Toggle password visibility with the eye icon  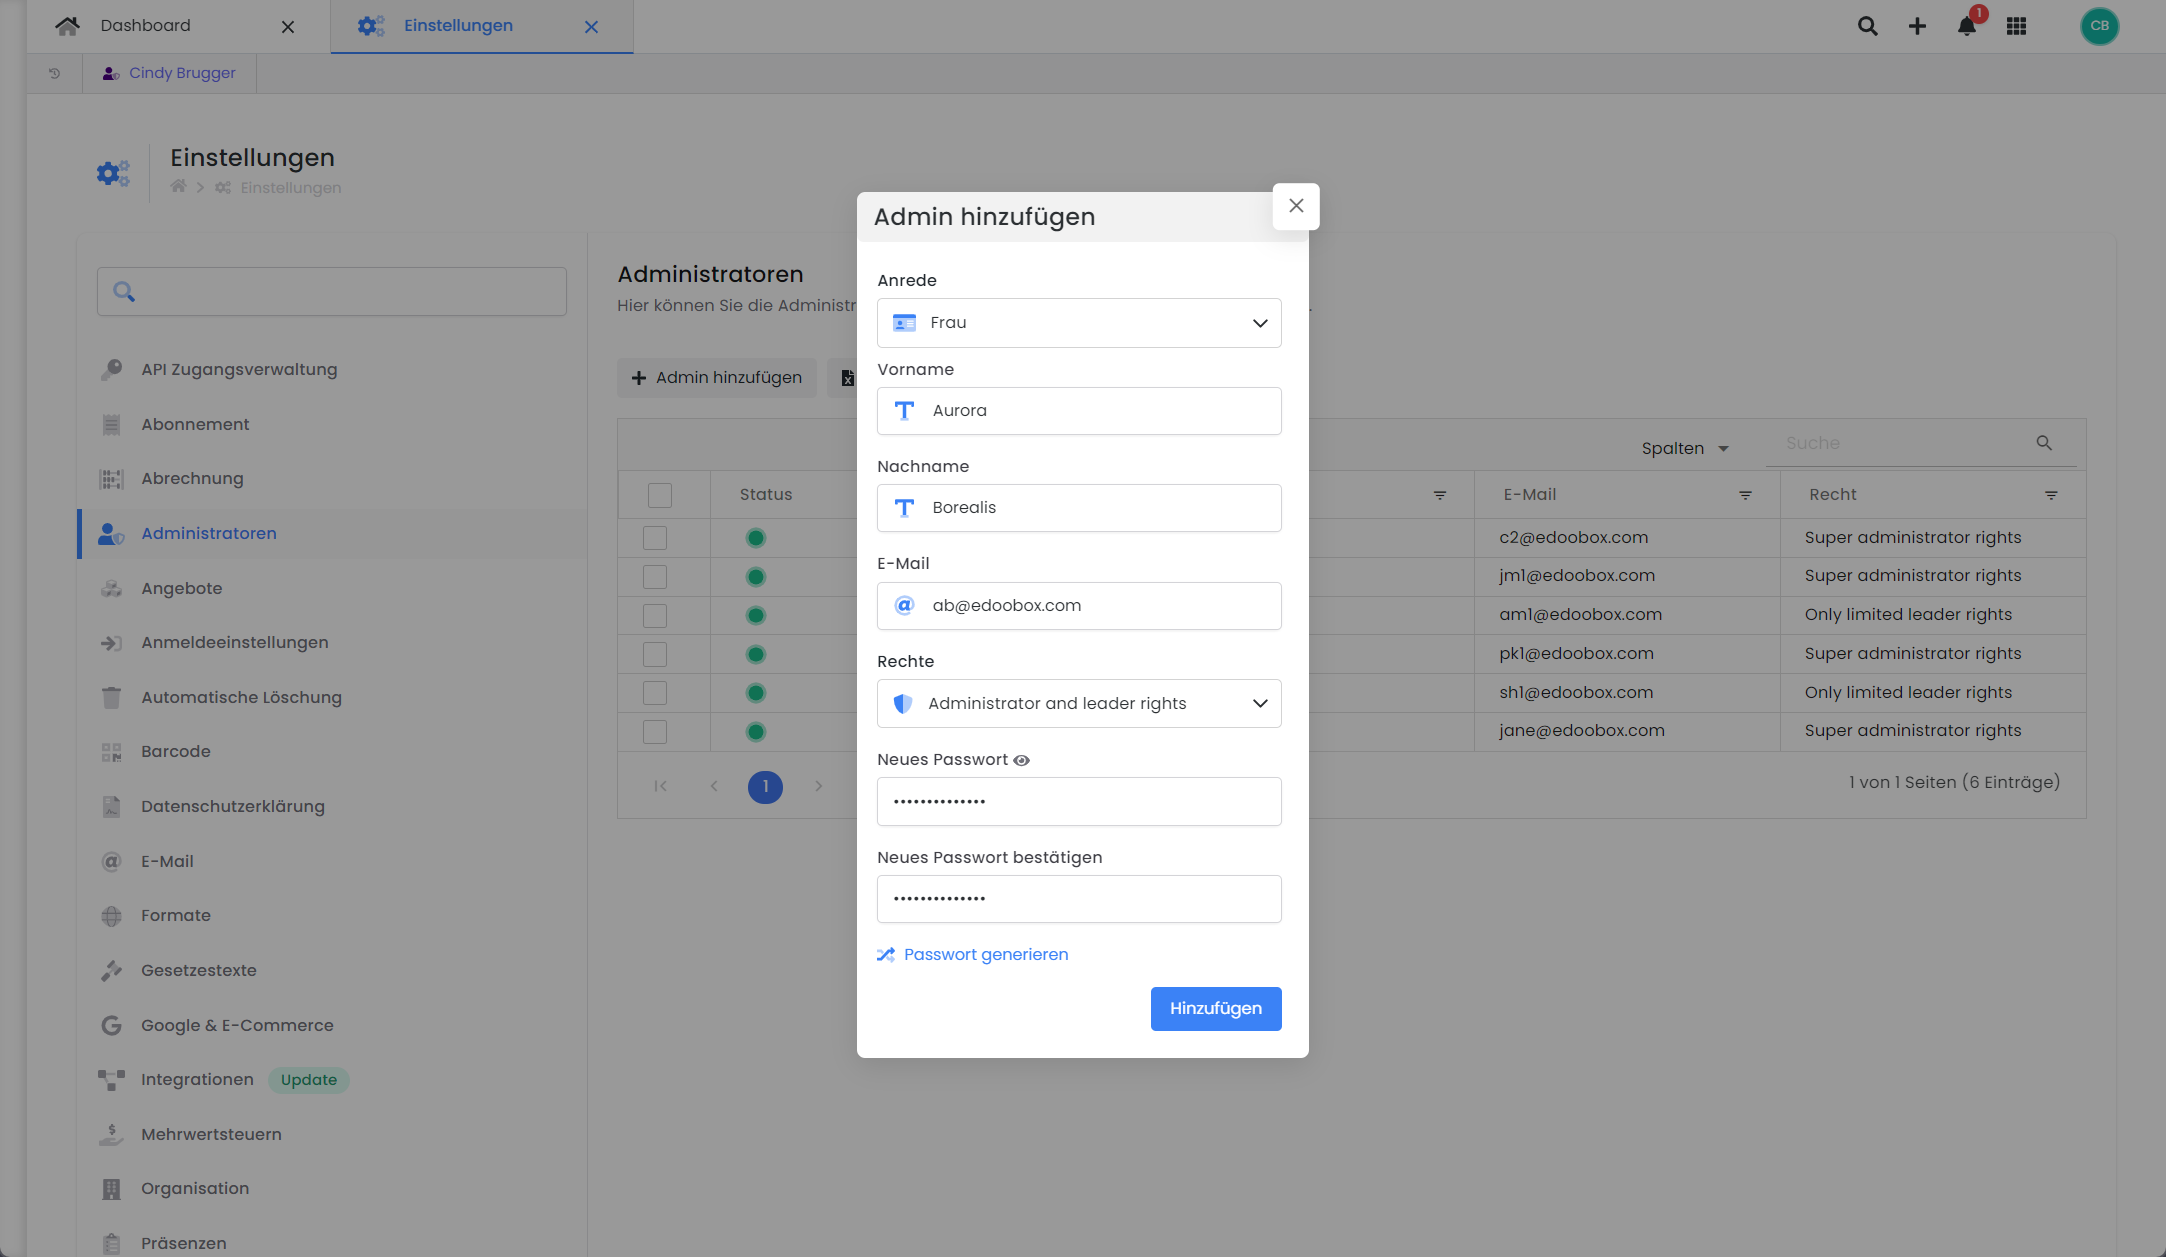click(1021, 760)
